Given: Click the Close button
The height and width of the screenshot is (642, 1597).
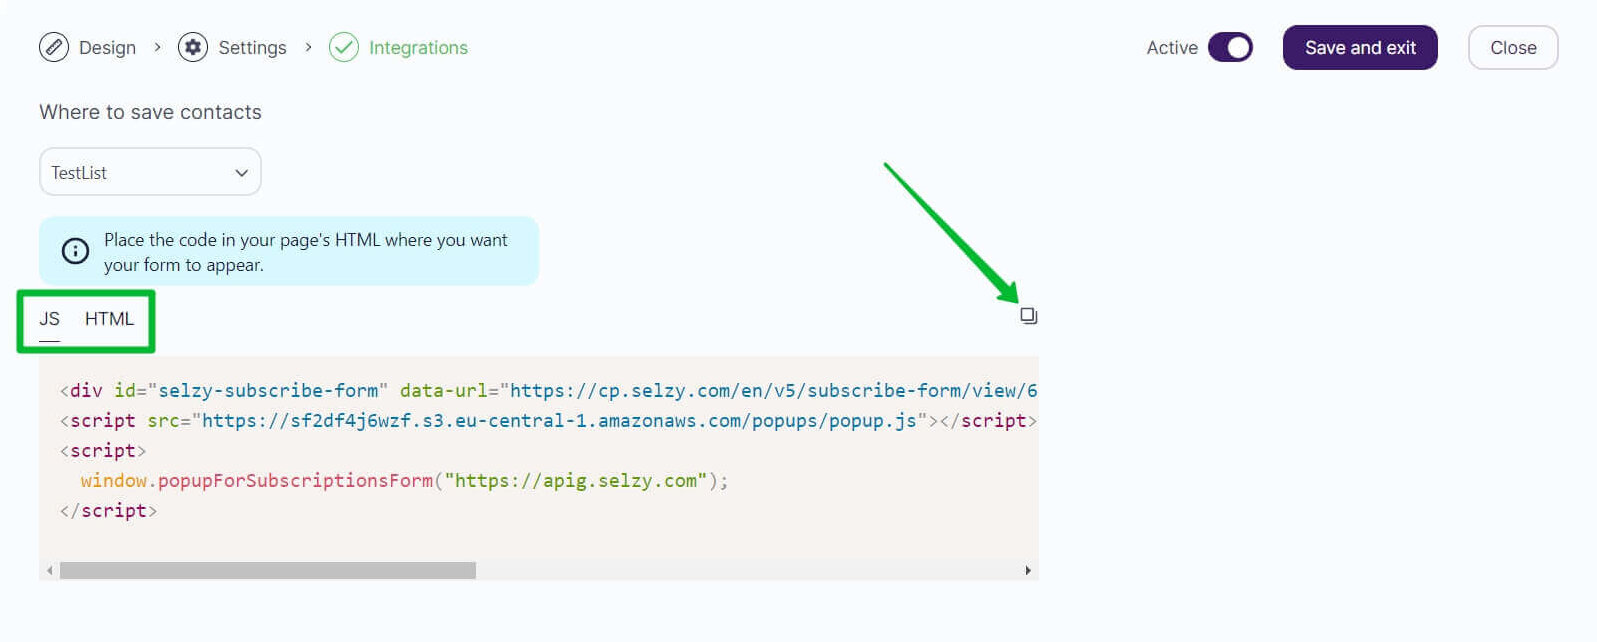Looking at the screenshot, I should tap(1513, 47).
